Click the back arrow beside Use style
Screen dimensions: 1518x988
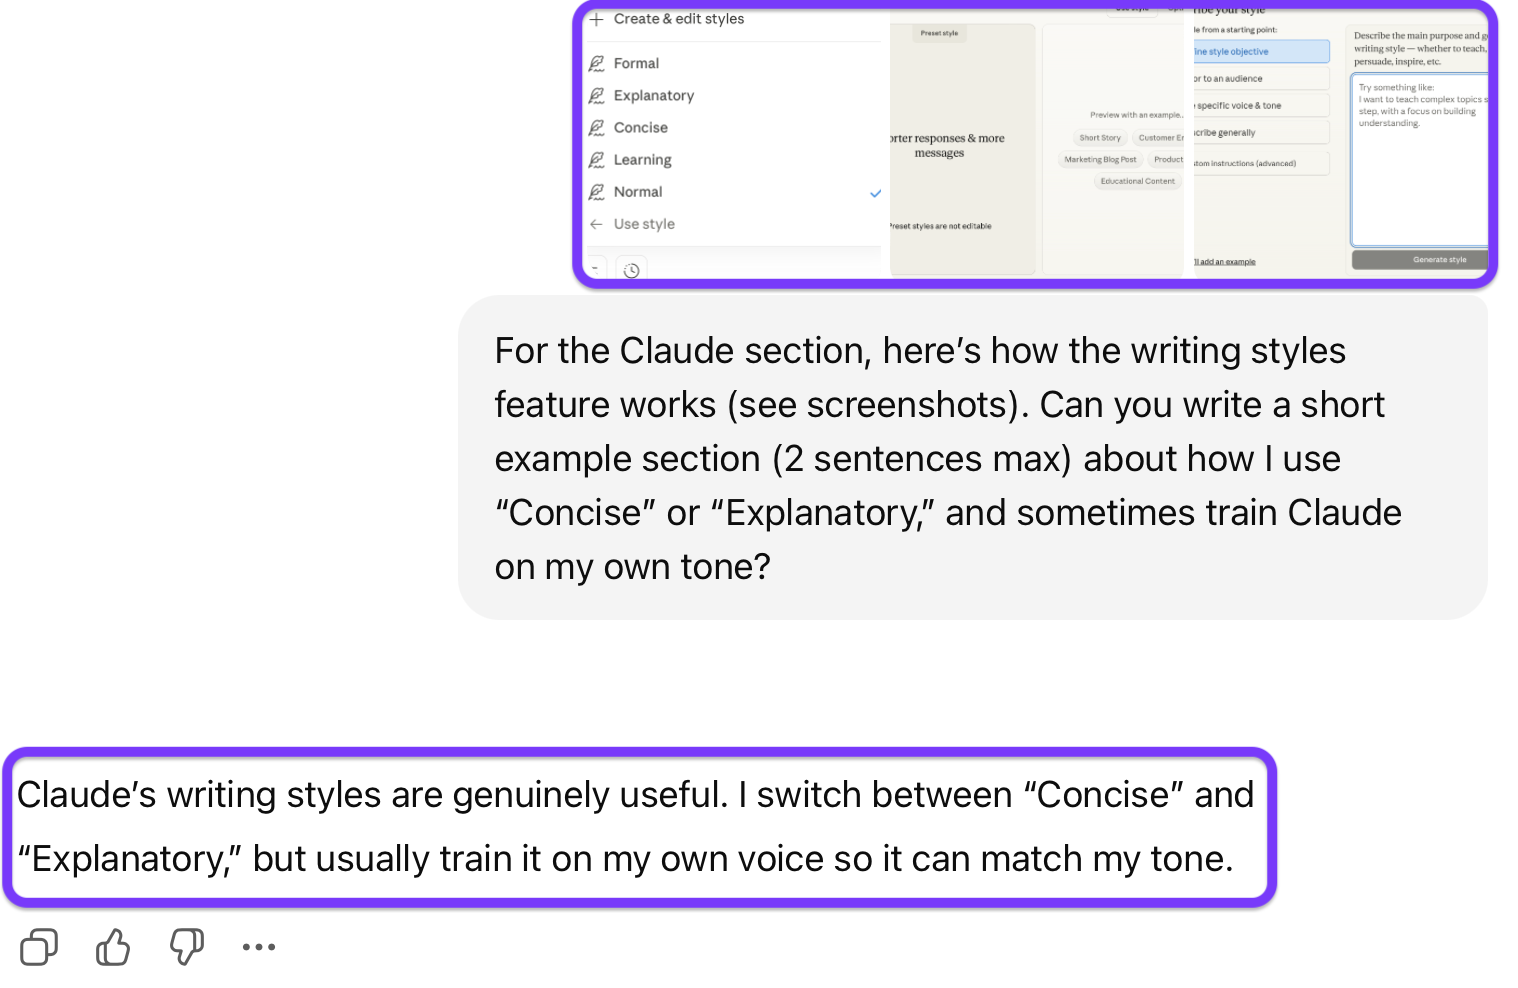[597, 224]
